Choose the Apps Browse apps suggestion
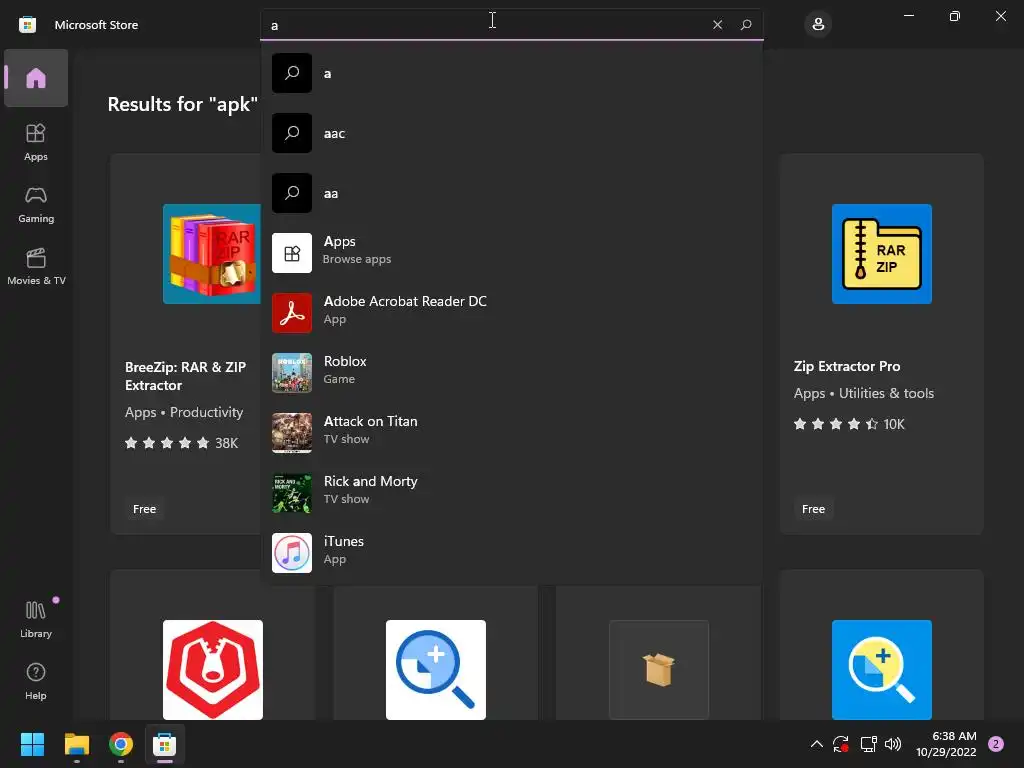The height and width of the screenshot is (768, 1024). [511, 253]
